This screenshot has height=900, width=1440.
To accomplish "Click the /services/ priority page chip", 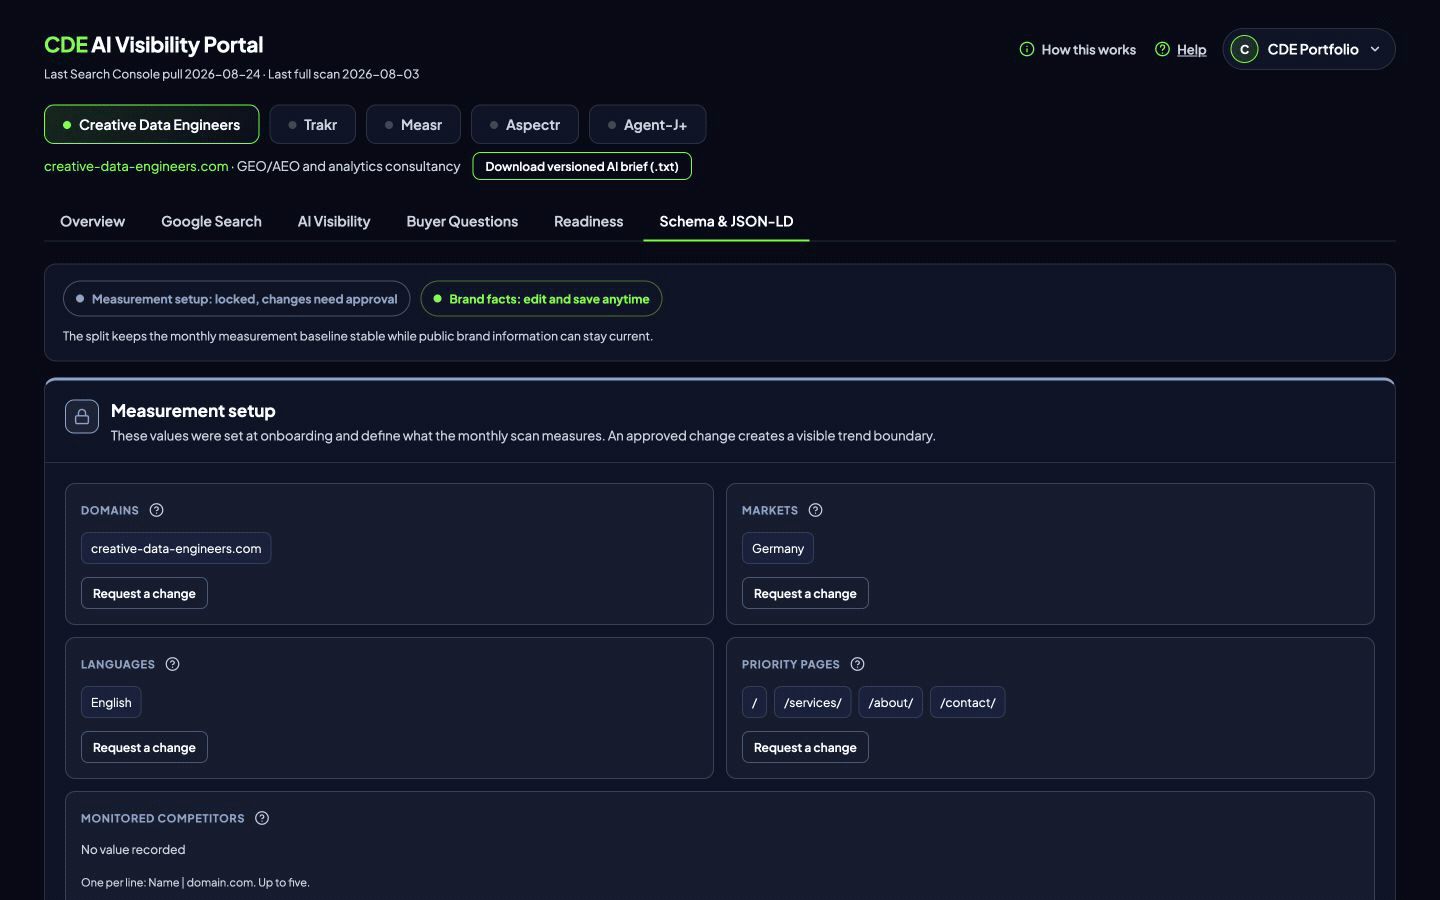I will 813,702.
